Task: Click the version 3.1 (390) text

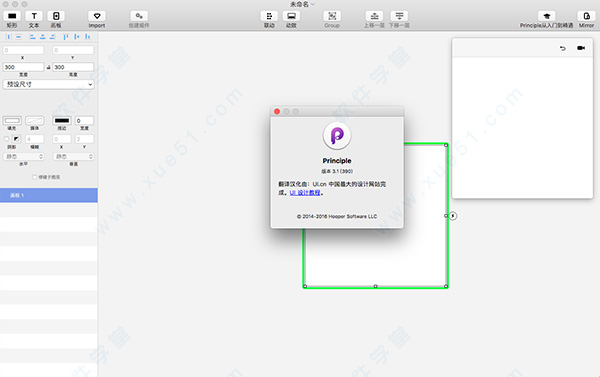Action: [337, 171]
